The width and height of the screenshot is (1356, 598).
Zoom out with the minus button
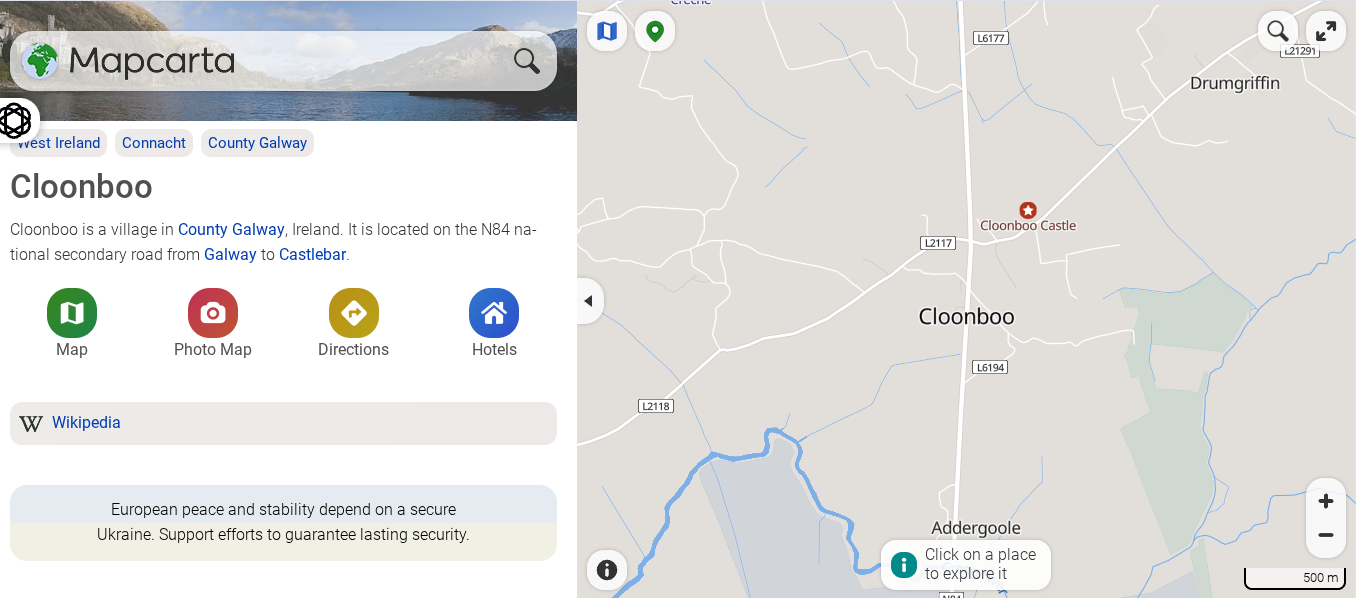coord(1326,535)
